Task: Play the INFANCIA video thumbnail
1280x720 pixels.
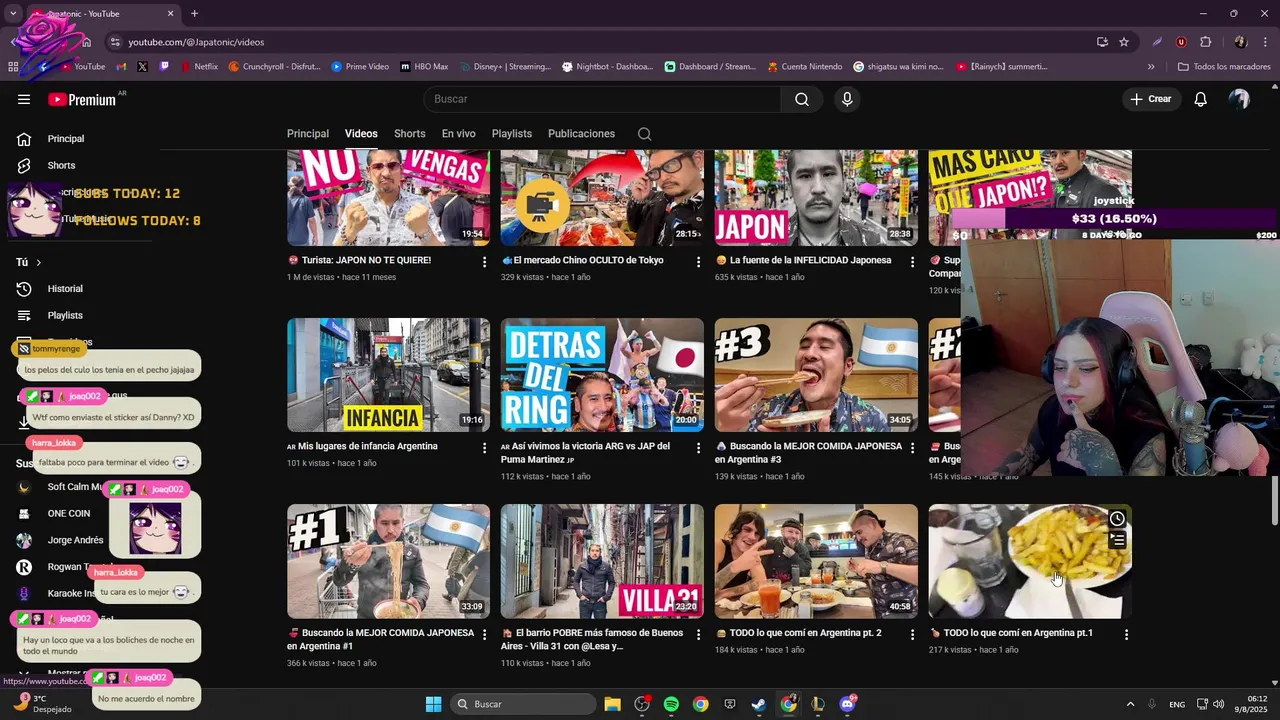Action: pyautogui.click(x=388, y=375)
